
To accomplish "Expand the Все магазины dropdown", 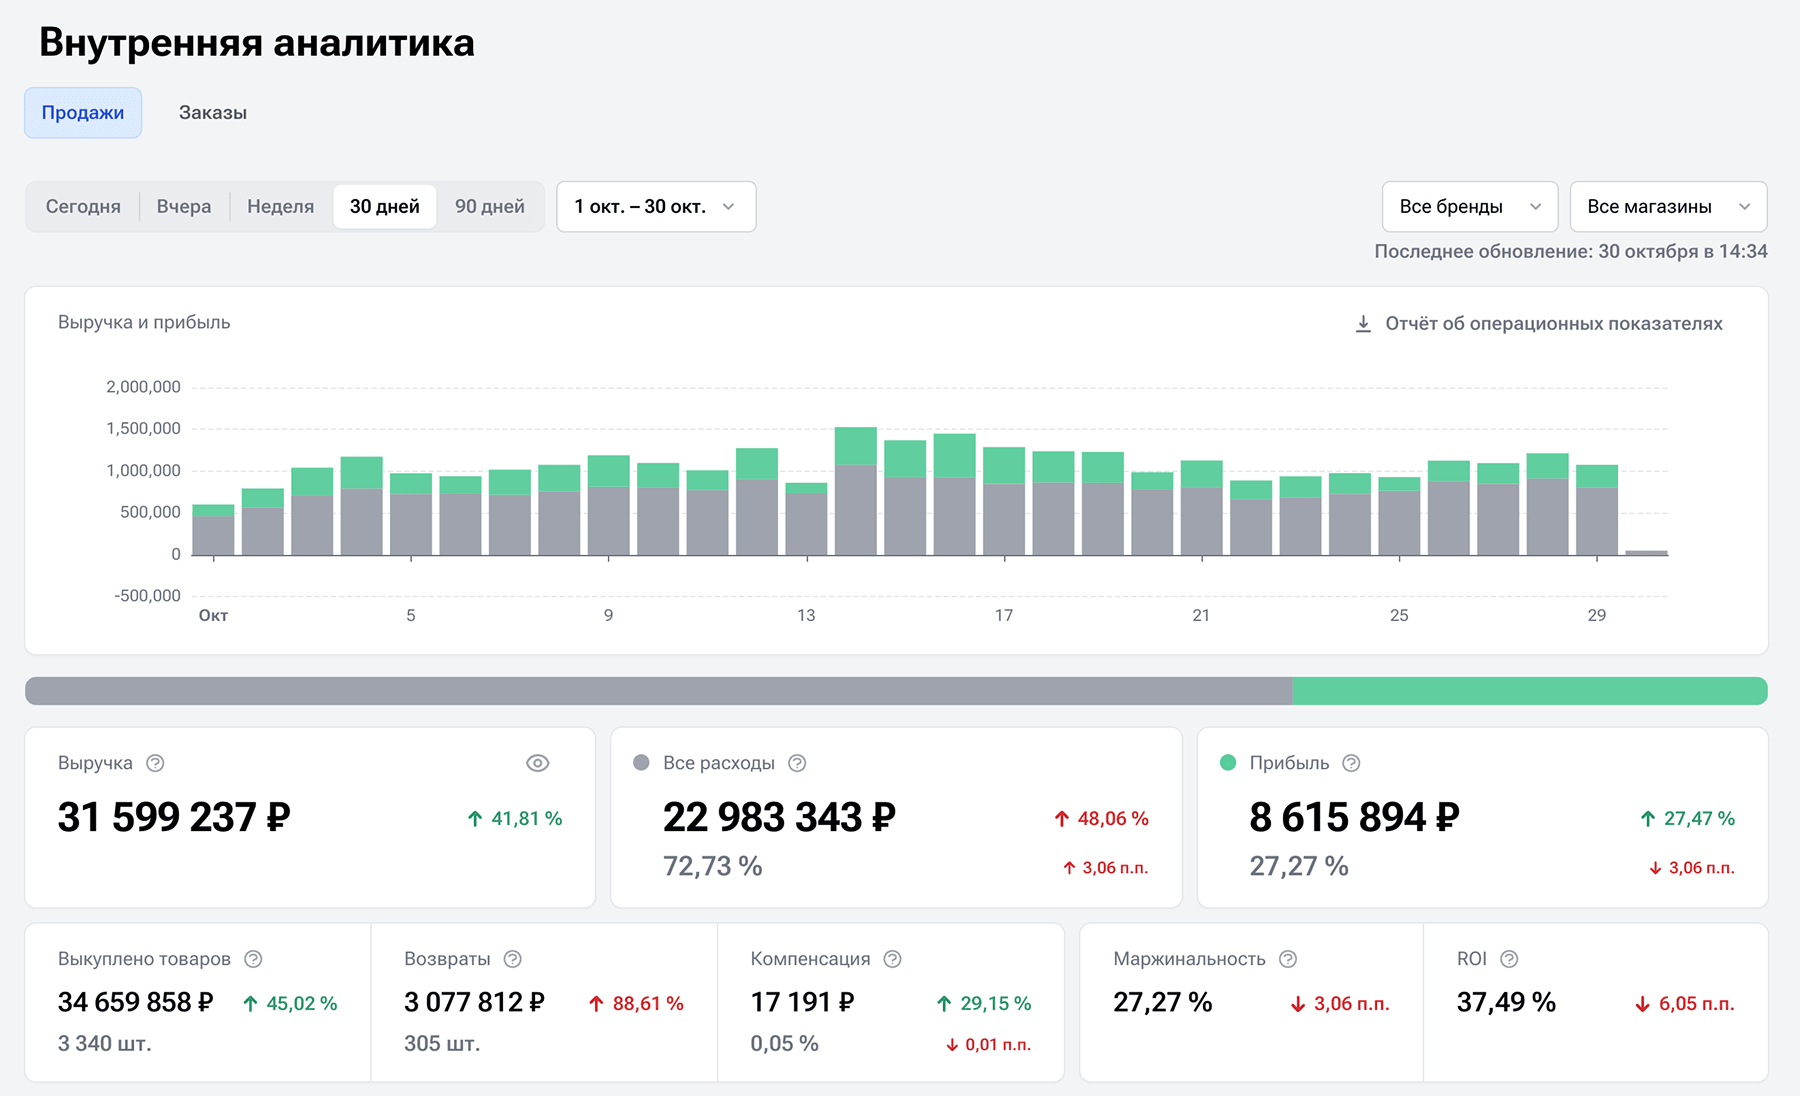I will pos(1667,207).
